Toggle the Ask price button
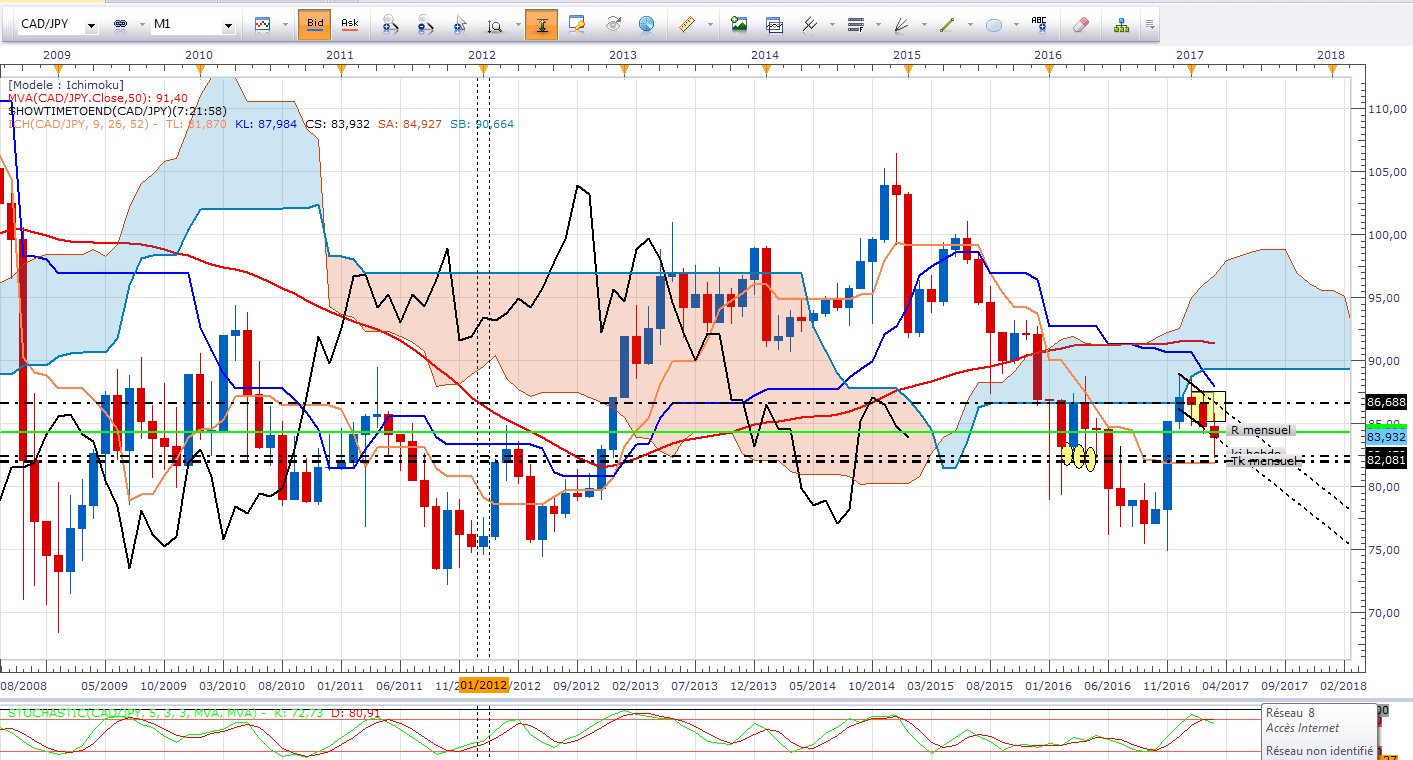1413x760 pixels. click(x=349, y=23)
